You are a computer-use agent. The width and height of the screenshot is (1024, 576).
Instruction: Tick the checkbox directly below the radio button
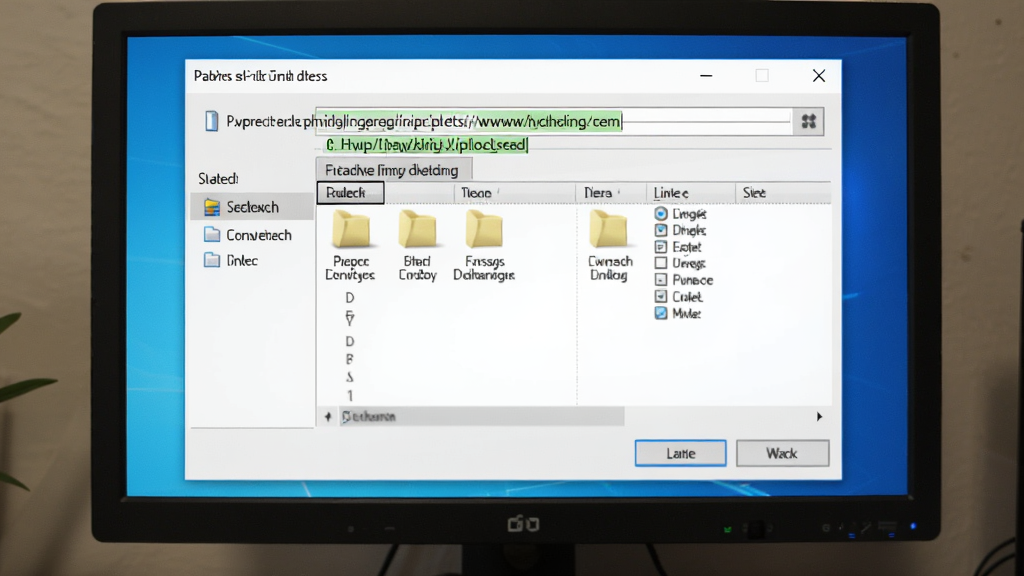click(x=661, y=230)
